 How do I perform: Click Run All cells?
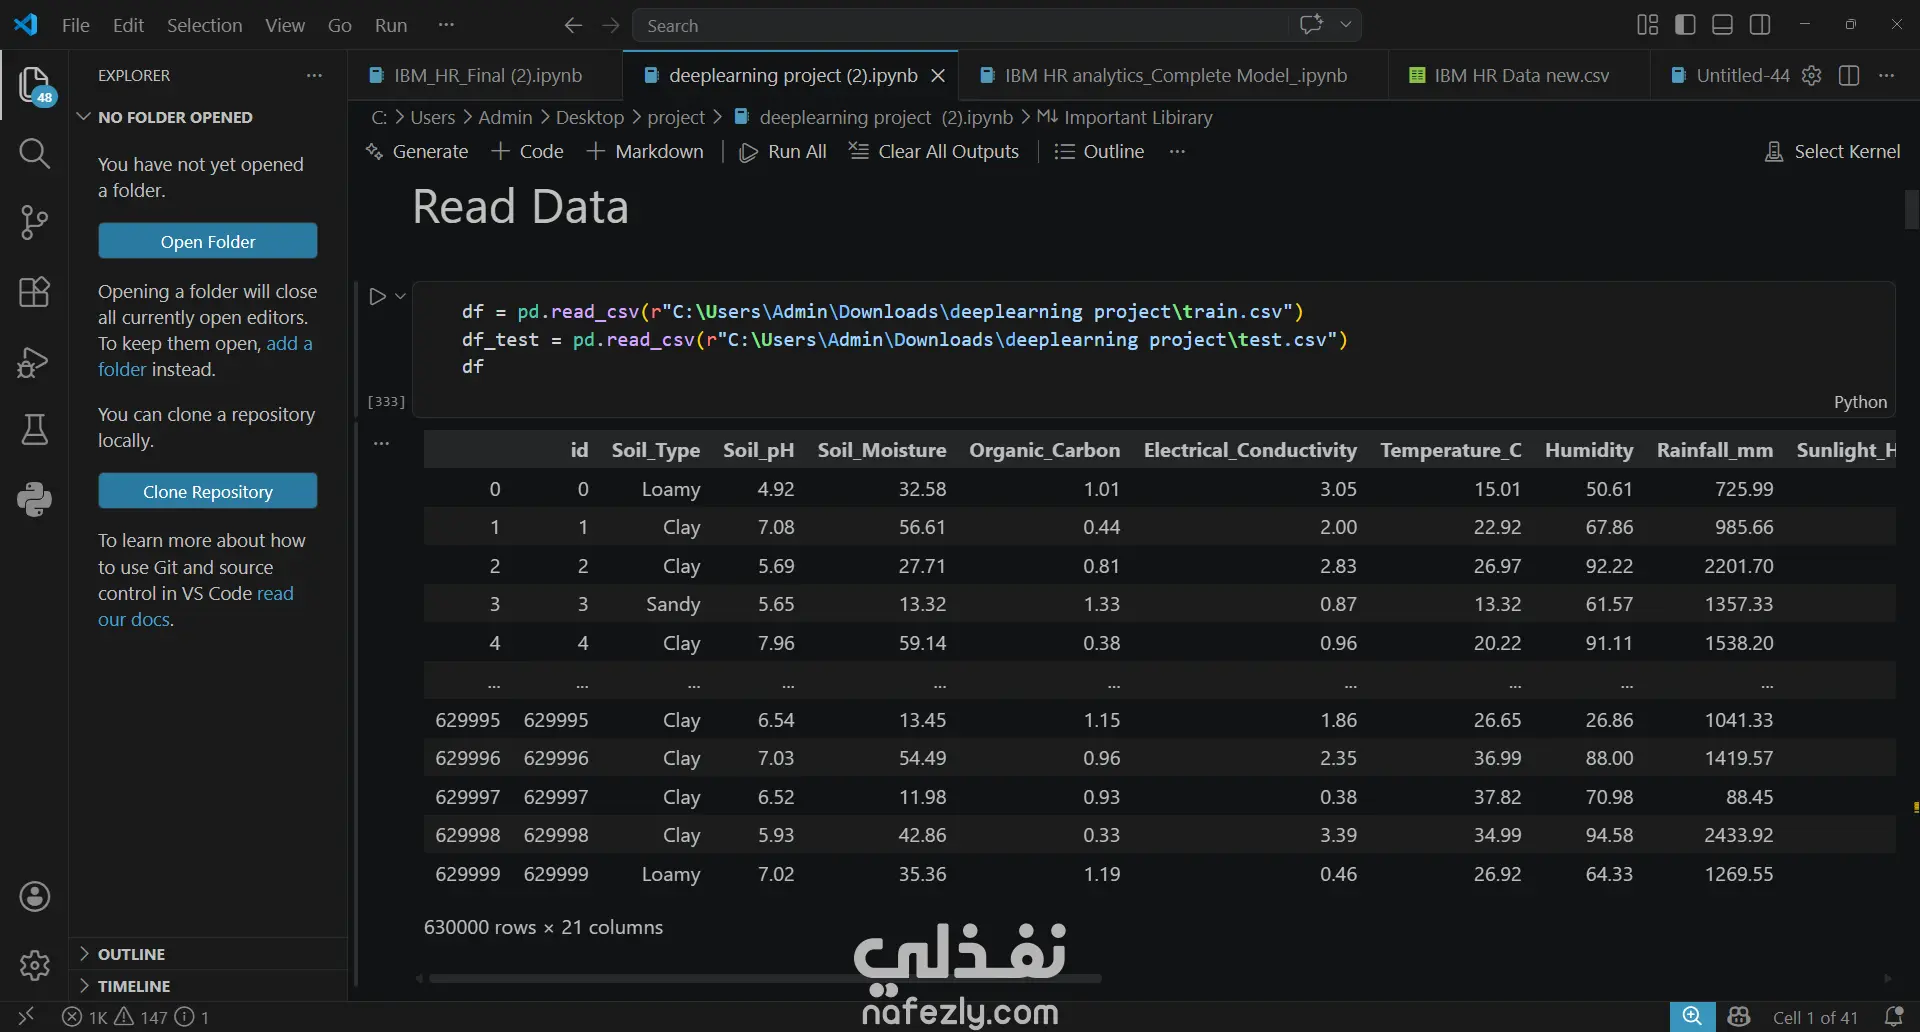click(x=783, y=151)
